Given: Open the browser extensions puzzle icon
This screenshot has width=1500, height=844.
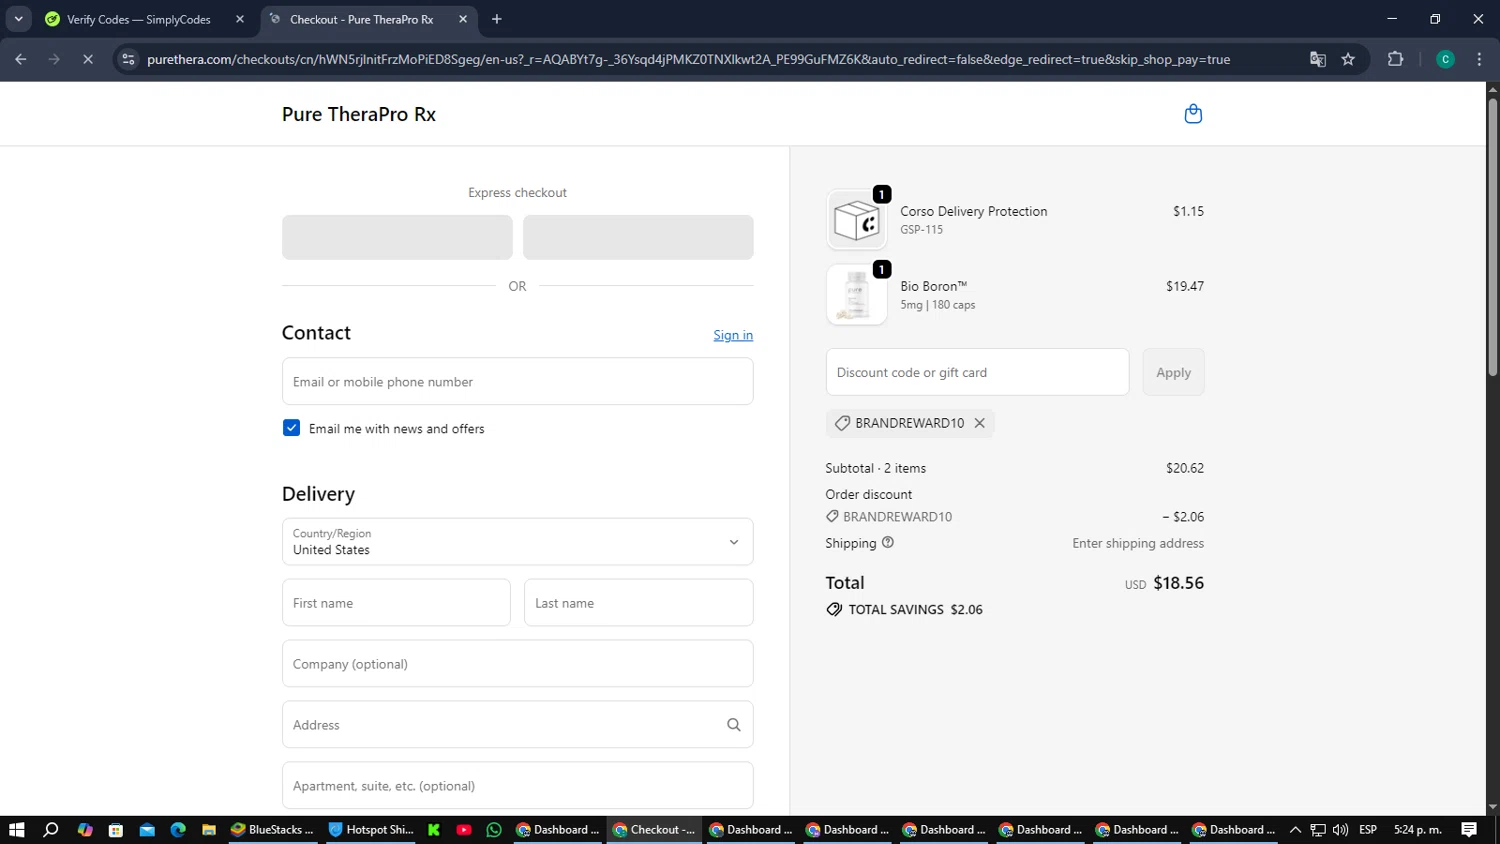Looking at the screenshot, I should 1396,59.
